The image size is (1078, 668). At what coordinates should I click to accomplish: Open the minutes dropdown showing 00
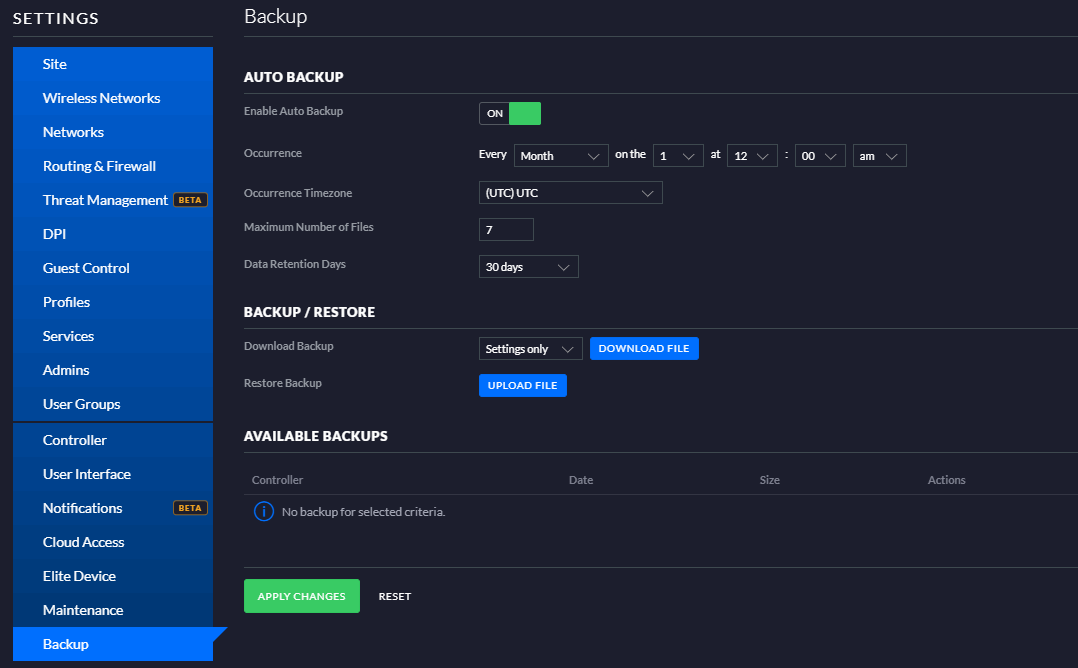coord(820,156)
